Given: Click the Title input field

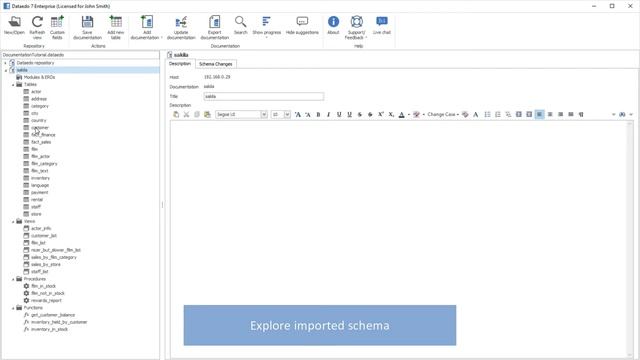Looking at the screenshot, I should pos(264,96).
